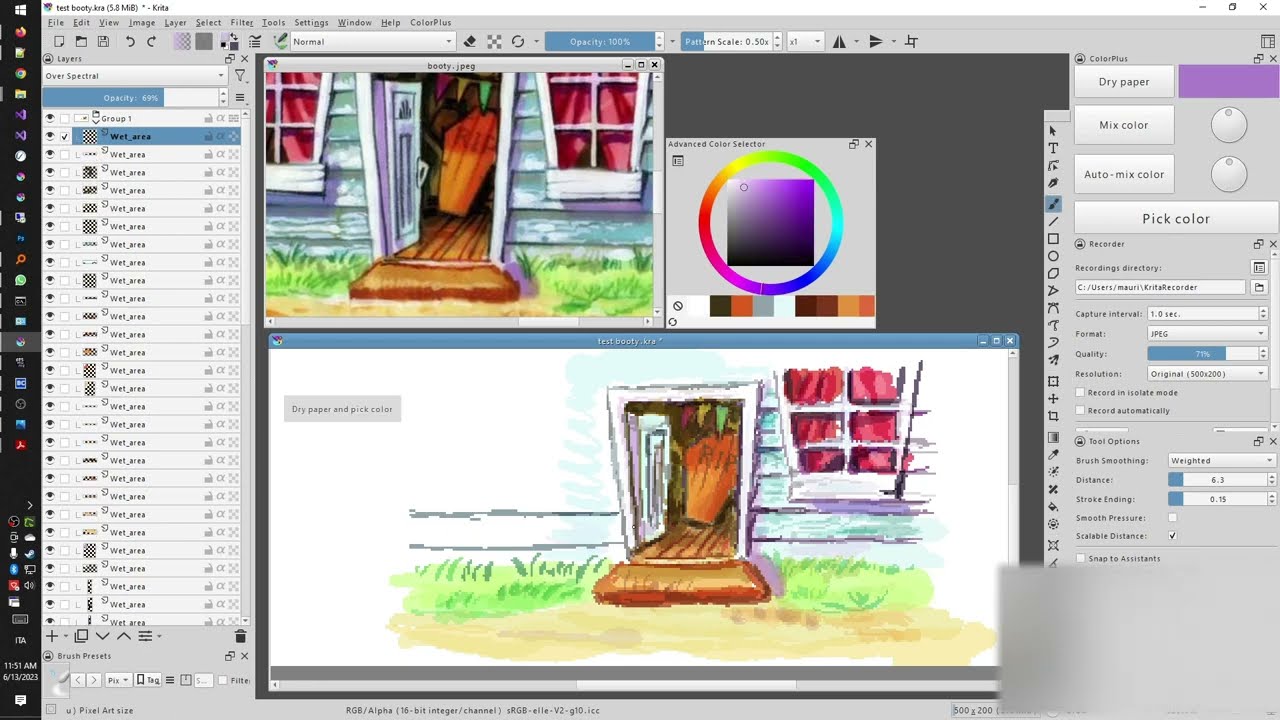Image resolution: width=1280 pixels, height=720 pixels.
Task: Open the Pix brush tag dropdown
Action: 118,680
